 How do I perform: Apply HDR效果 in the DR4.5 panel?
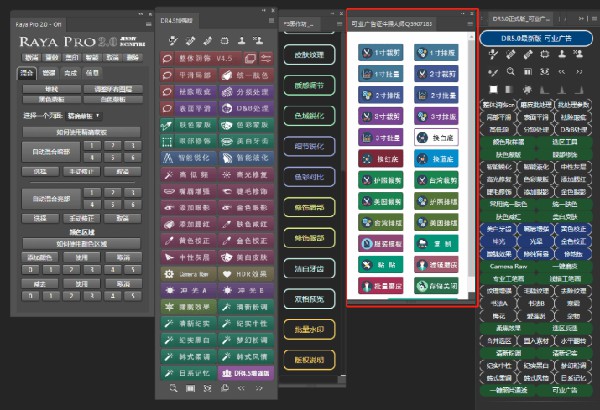click(246, 274)
